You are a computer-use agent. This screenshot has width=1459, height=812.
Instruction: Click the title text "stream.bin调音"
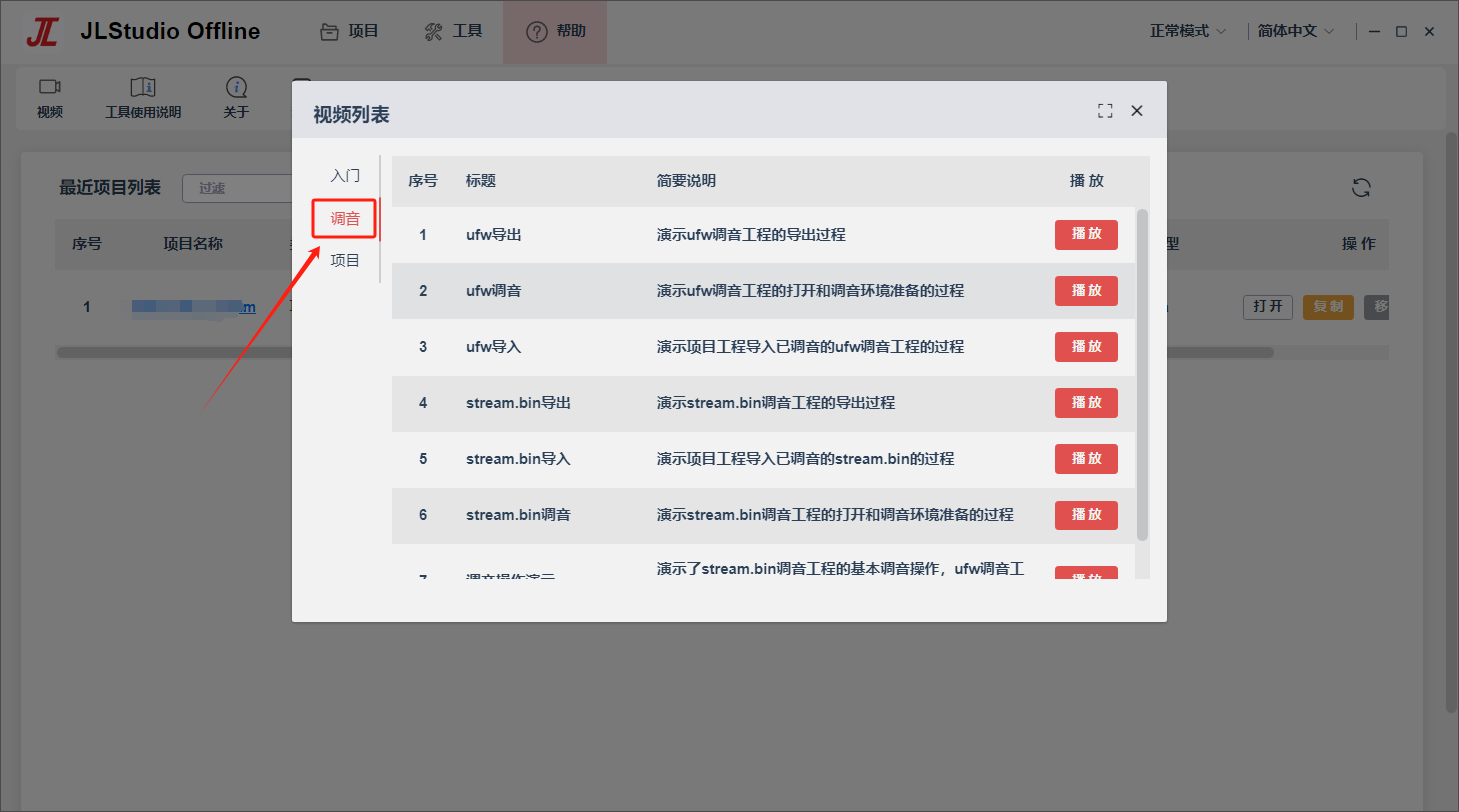(518, 515)
